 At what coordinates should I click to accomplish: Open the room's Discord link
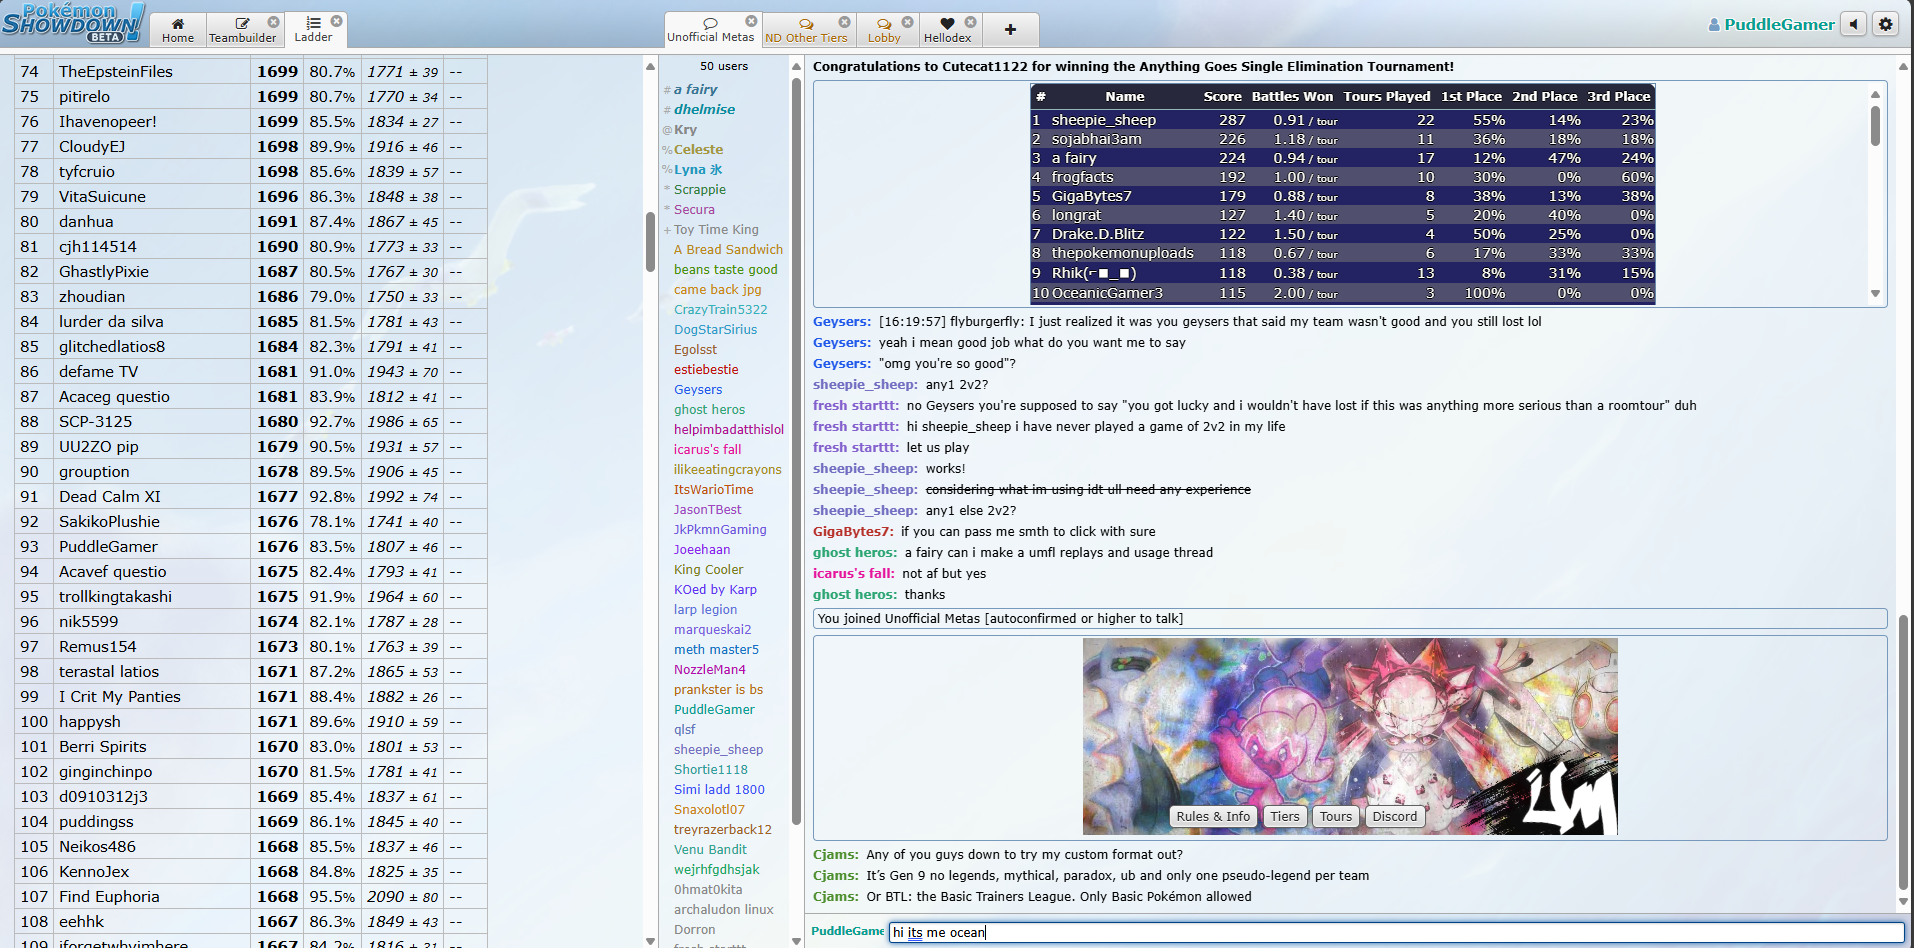[1394, 816]
